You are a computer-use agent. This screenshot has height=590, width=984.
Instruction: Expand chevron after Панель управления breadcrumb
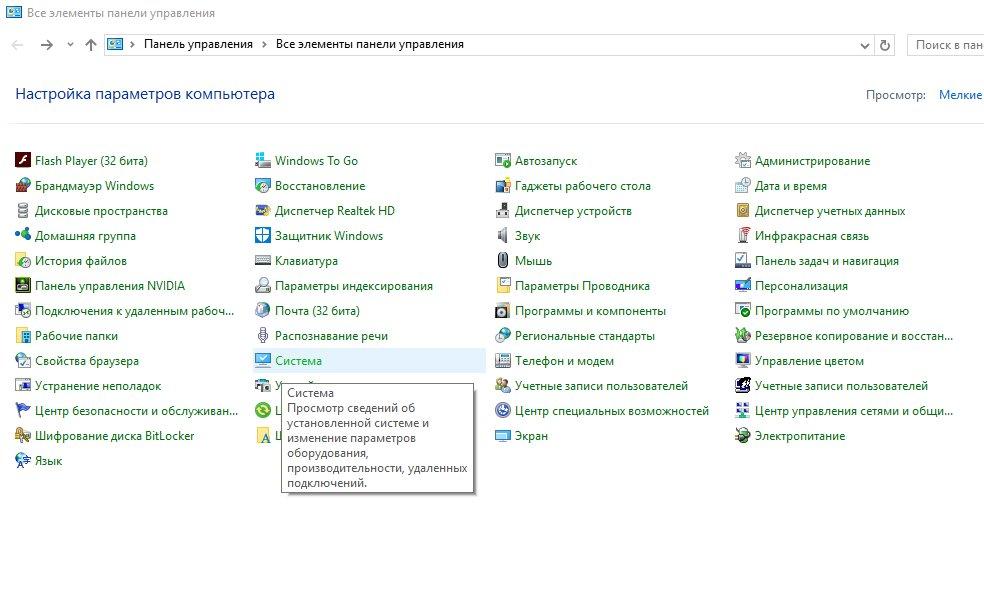coord(264,45)
